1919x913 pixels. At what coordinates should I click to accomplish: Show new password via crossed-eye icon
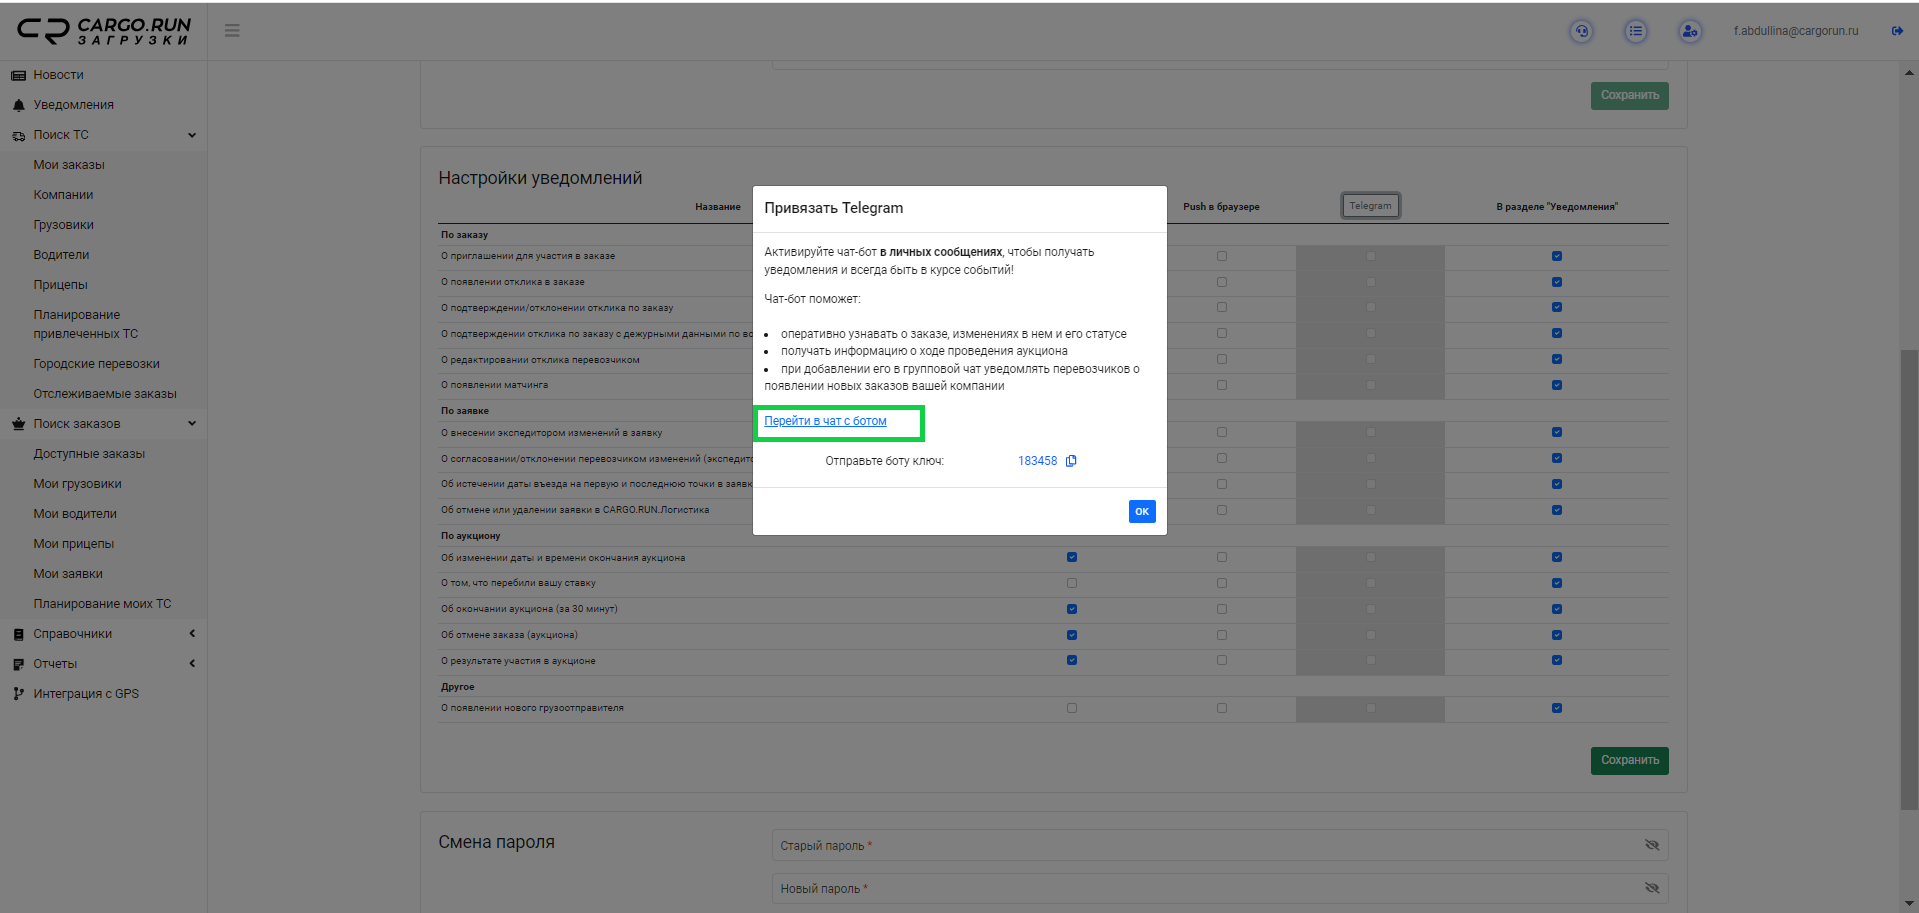click(x=1652, y=888)
